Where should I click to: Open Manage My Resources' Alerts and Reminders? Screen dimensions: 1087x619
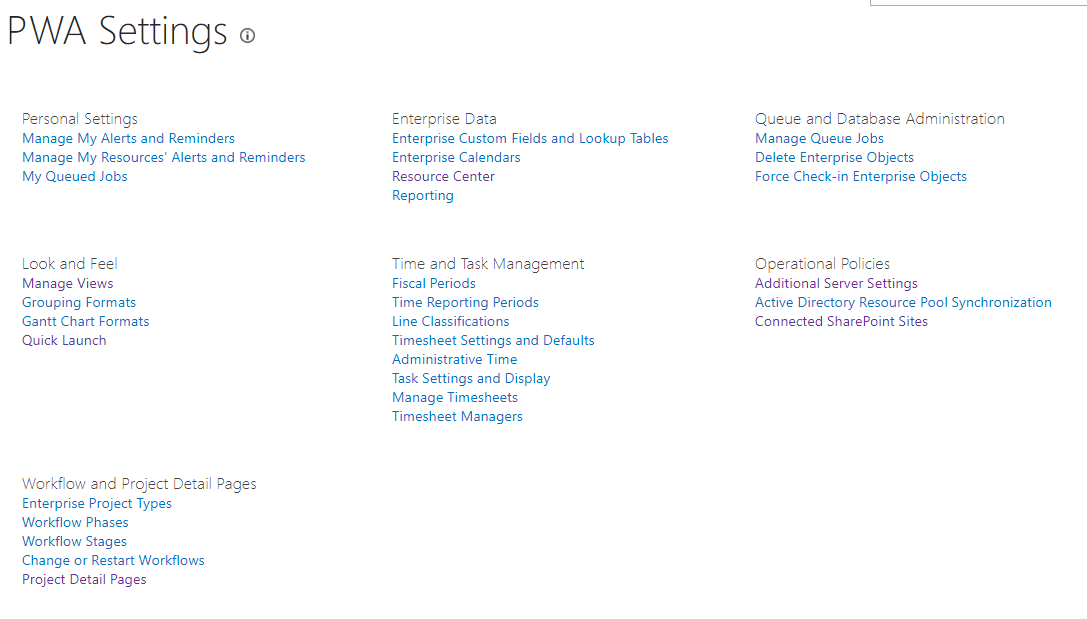(164, 157)
